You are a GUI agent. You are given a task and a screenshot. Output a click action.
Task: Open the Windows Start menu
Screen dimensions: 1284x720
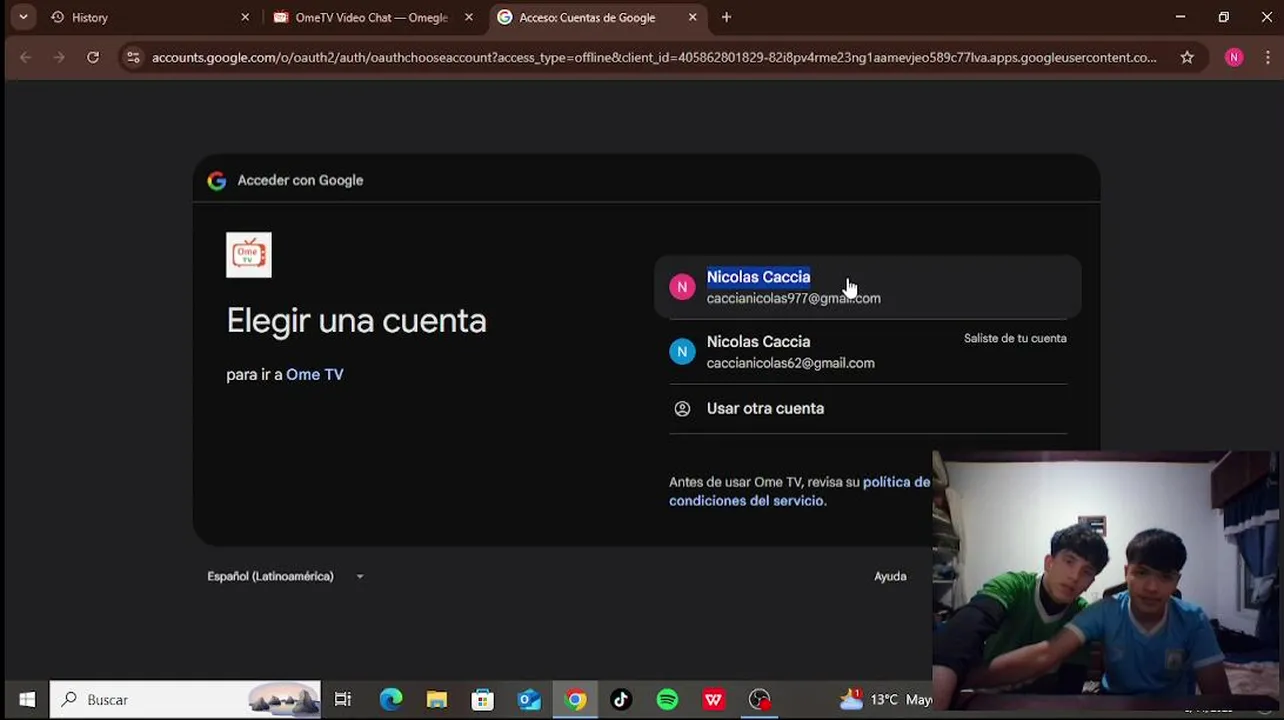point(27,700)
